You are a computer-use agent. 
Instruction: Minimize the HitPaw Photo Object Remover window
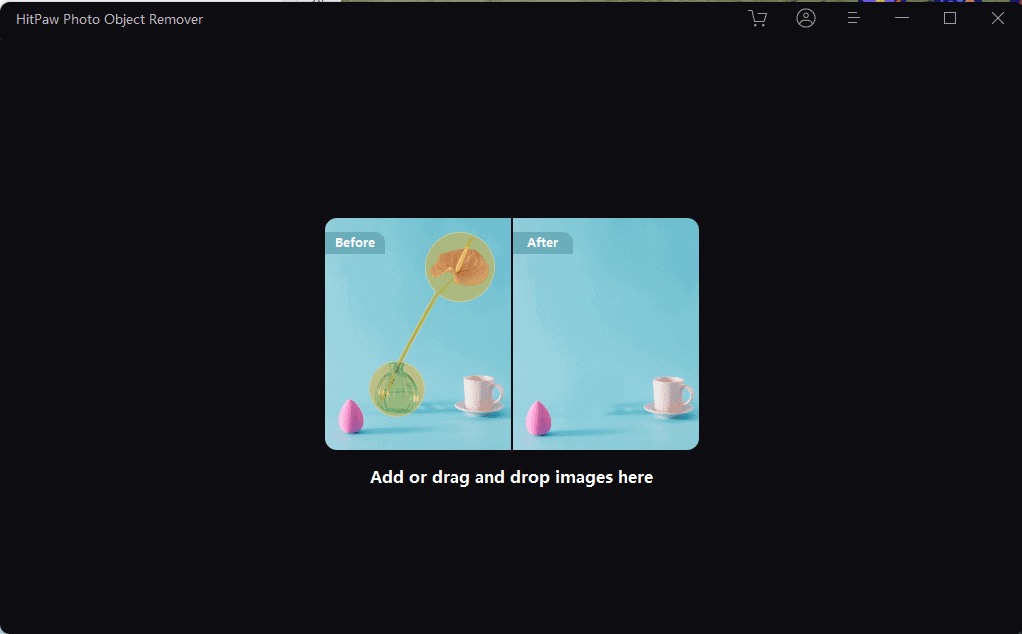pos(902,18)
